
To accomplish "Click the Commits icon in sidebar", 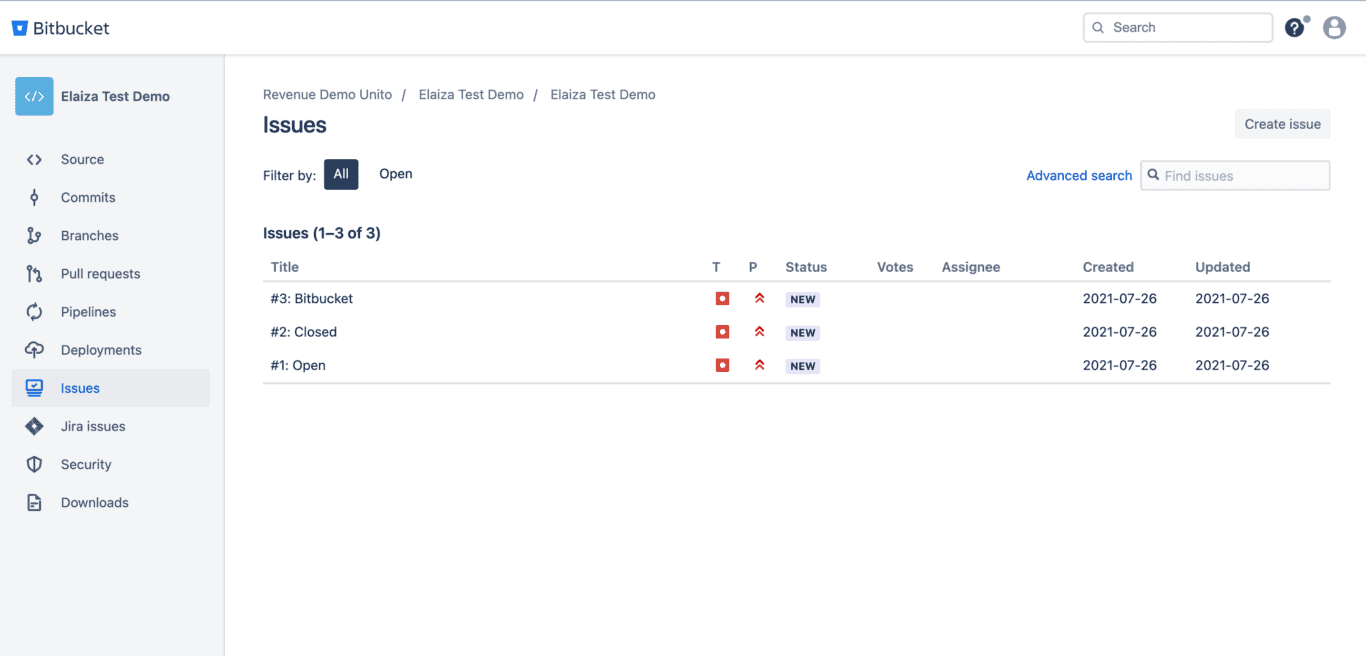I will [x=34, y=198].
